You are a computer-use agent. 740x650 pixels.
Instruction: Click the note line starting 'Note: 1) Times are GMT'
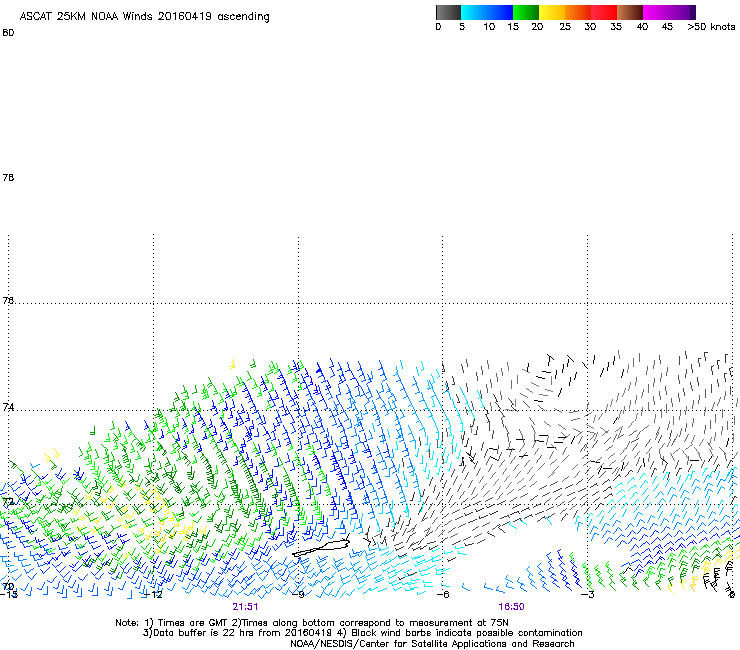click(x=312, y=623)
